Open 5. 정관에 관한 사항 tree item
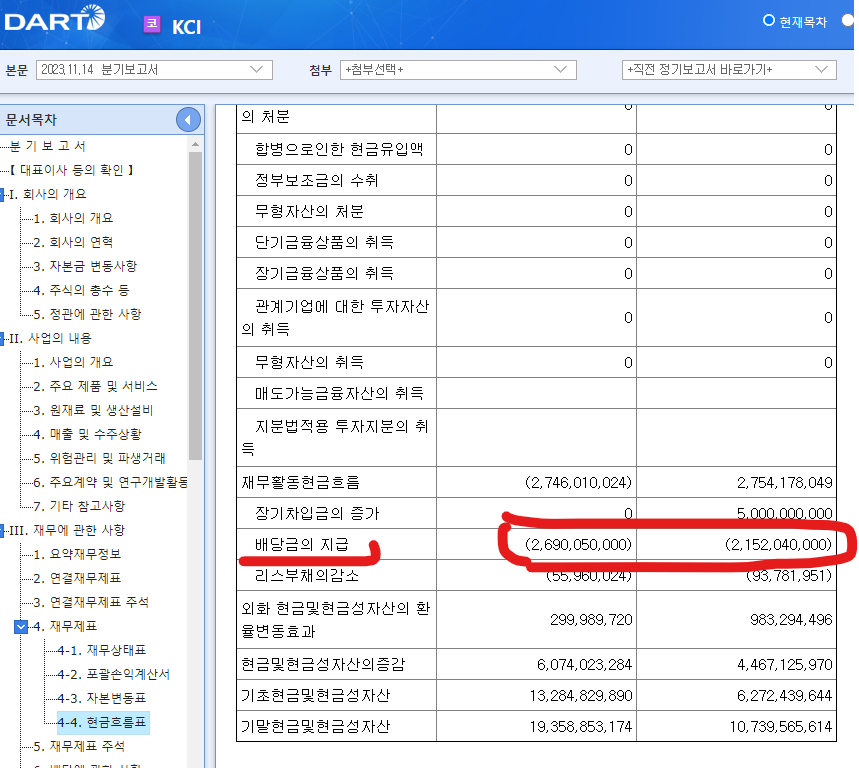The width and height of the screenshot is (859, 768). click(x=87, y=314)
